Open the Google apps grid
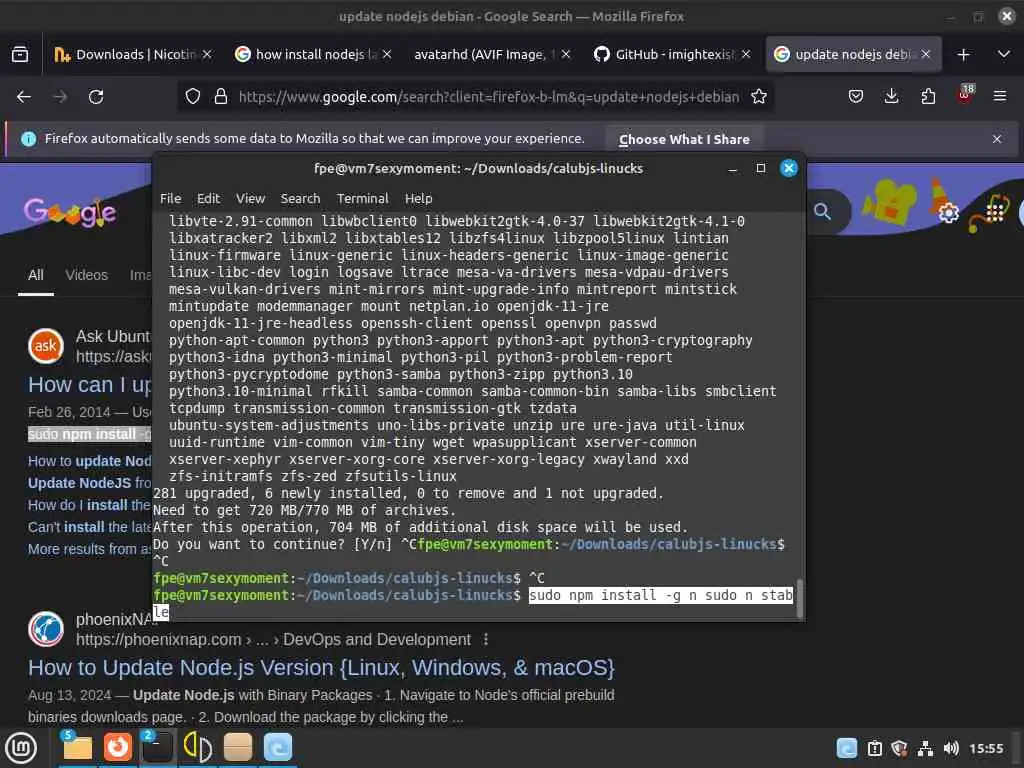 tap(995, 212)
